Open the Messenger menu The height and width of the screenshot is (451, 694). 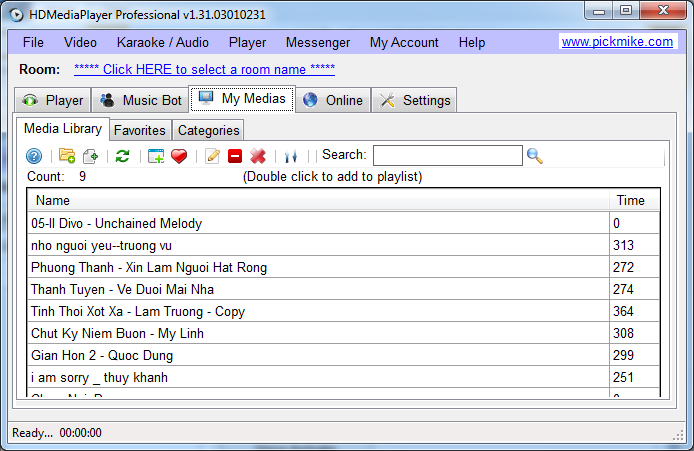click(318, 42)
